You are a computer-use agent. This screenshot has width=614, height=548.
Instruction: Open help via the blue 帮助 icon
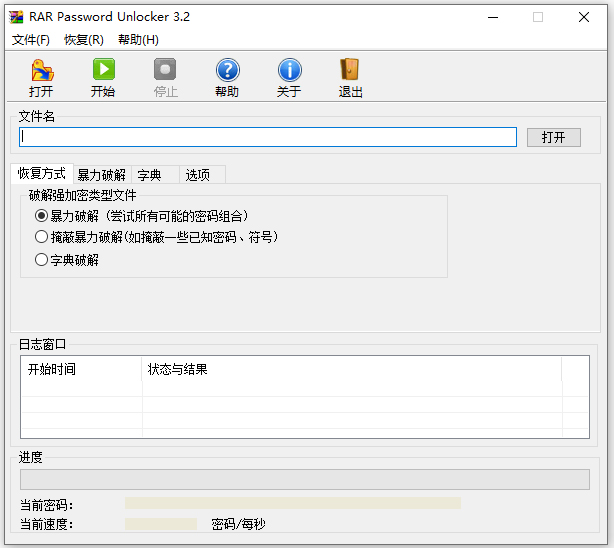click(x=228, y=70)
